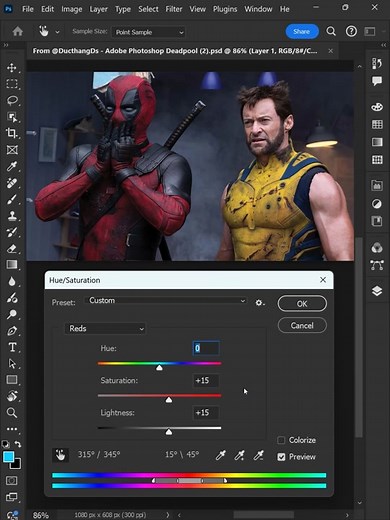This screenshot has width=390, height=520.
Task: Enable the Colorize checkbox
Action: [281, 440]
